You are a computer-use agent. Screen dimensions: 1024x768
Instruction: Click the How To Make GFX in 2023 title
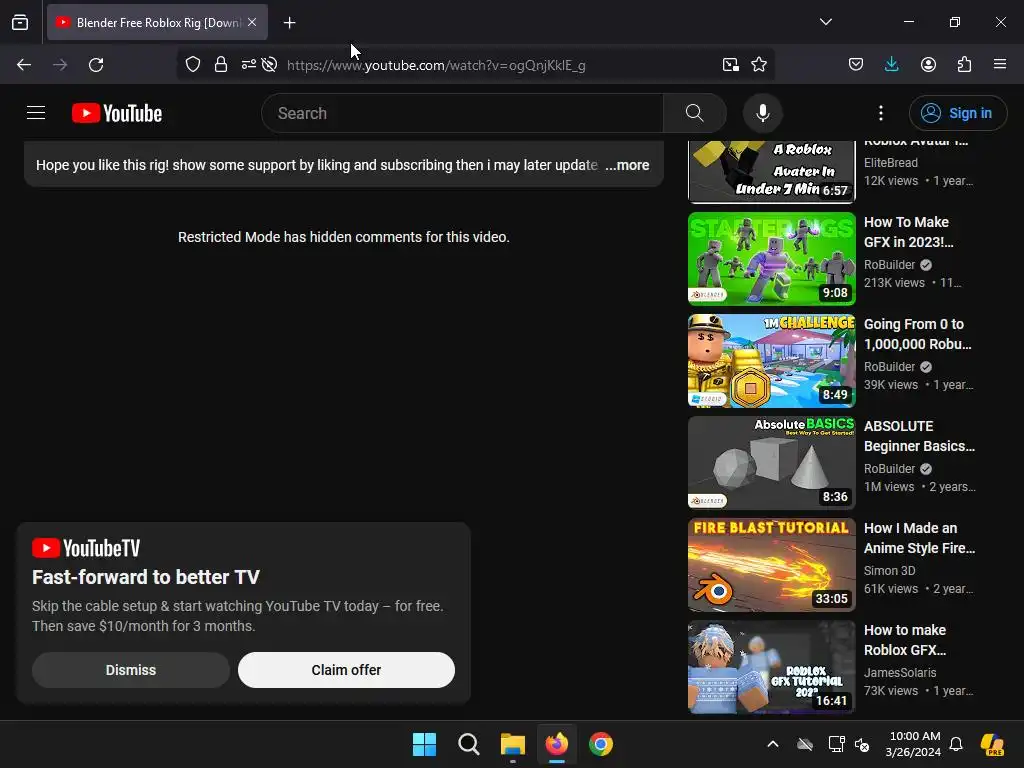click(x=908, y=232)
